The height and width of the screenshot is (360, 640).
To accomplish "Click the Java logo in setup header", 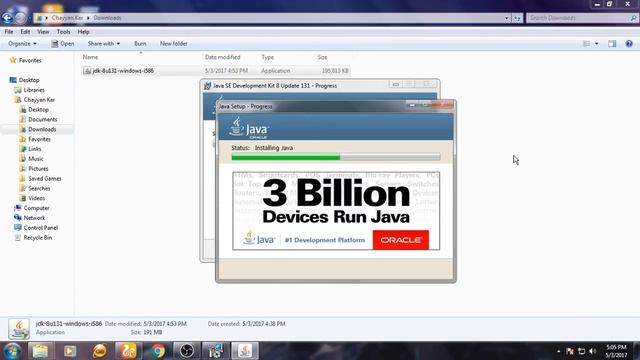I will [249, 128].
